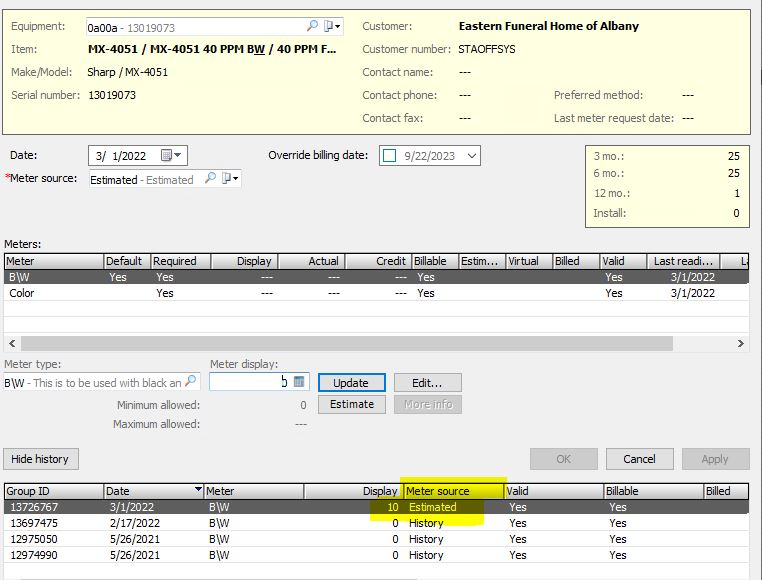Click the Virtual column header

[529, 261]
